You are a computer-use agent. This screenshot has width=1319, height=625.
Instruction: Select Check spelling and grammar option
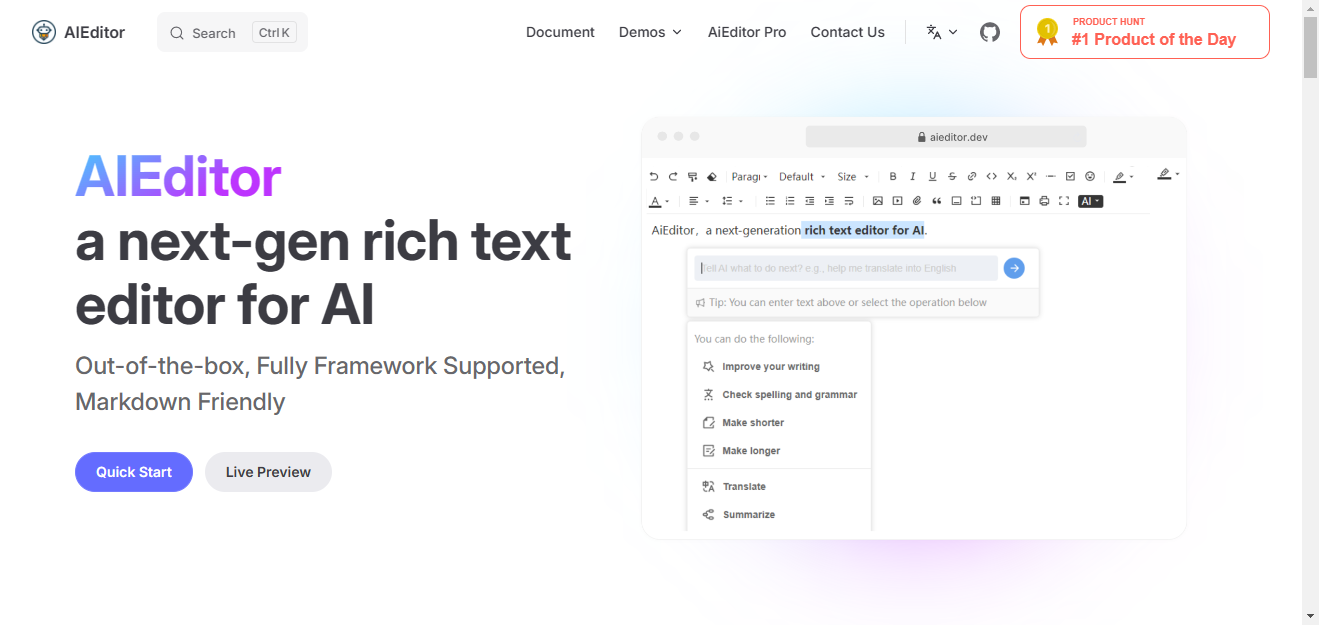779,395
